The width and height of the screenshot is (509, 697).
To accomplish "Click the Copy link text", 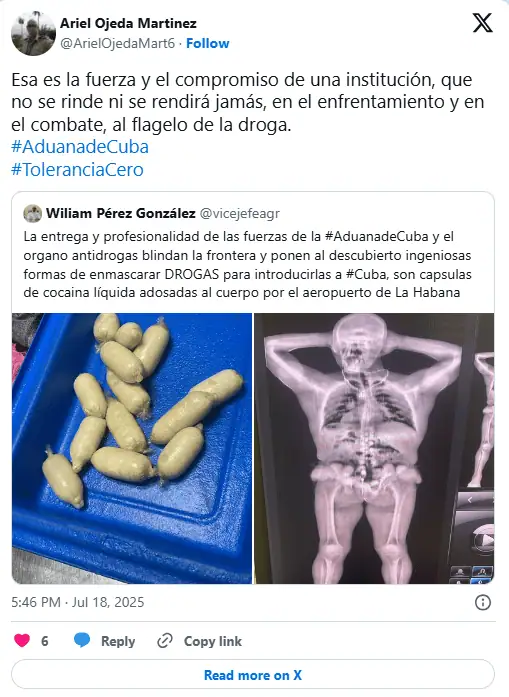I will (213, 641).
